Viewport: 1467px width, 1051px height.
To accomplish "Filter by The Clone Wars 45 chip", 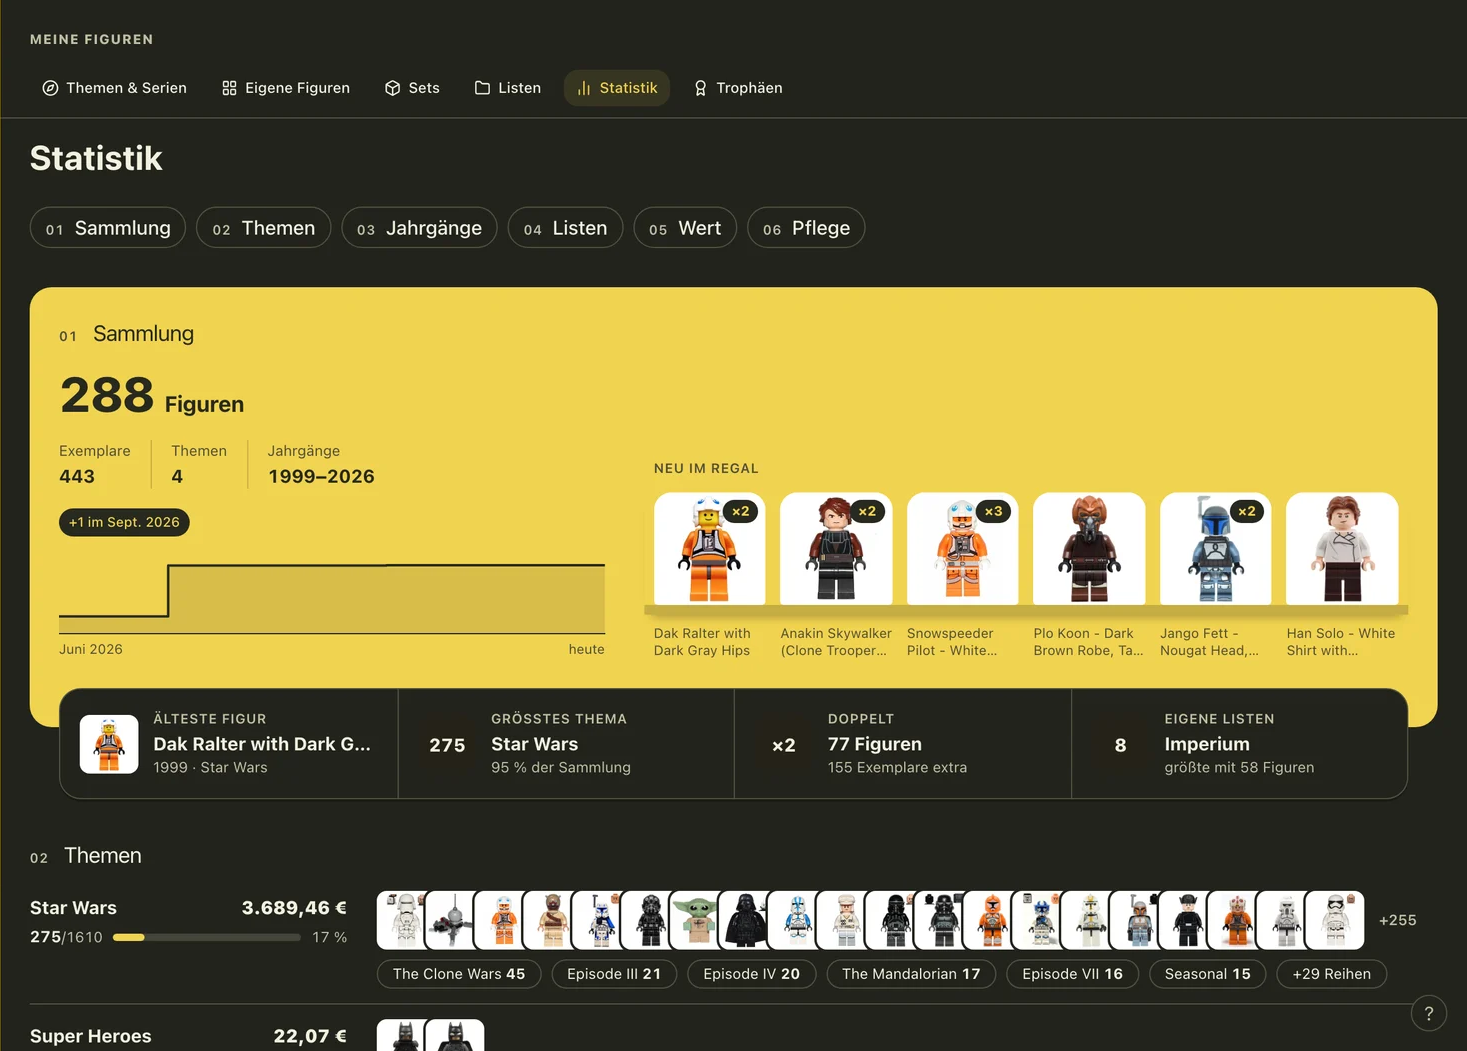I will (459, 974).
